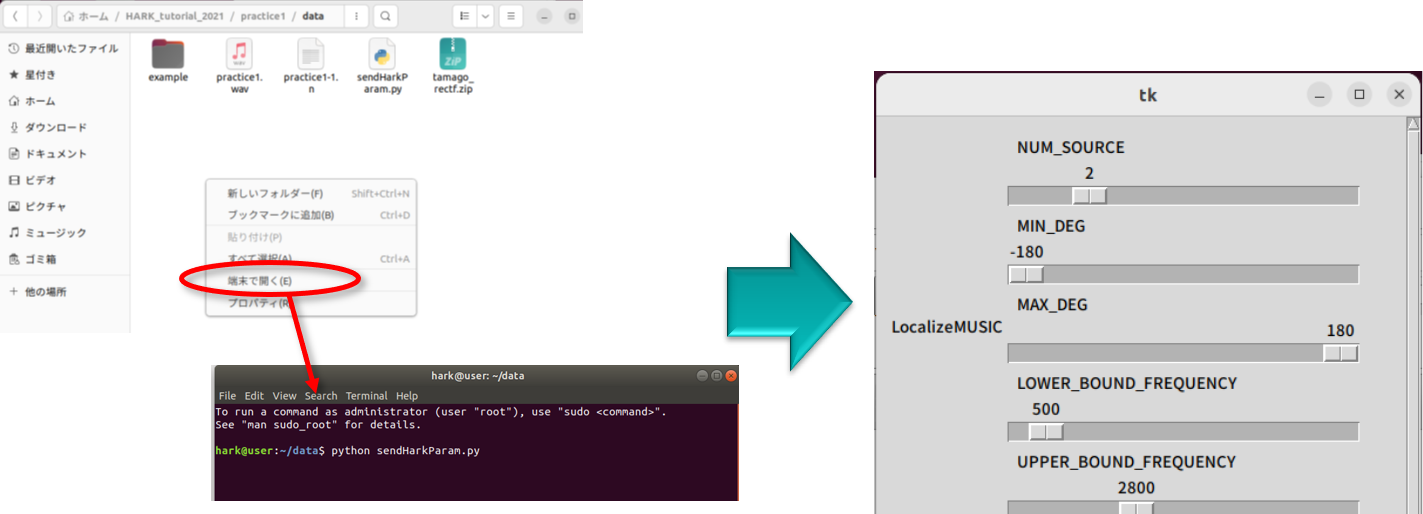Select the practice1-1.n document file
1423x514 pixels.
click(x=311, y=55)
